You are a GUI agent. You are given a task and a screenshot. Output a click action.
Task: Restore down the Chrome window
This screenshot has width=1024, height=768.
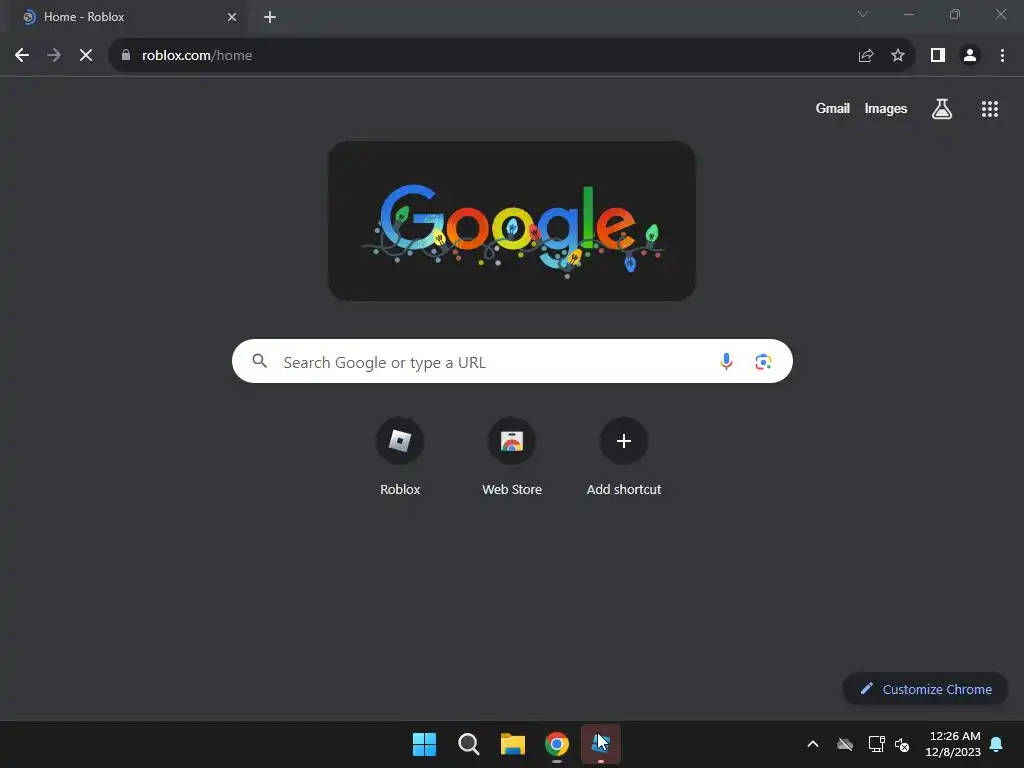tap(955, 14)
